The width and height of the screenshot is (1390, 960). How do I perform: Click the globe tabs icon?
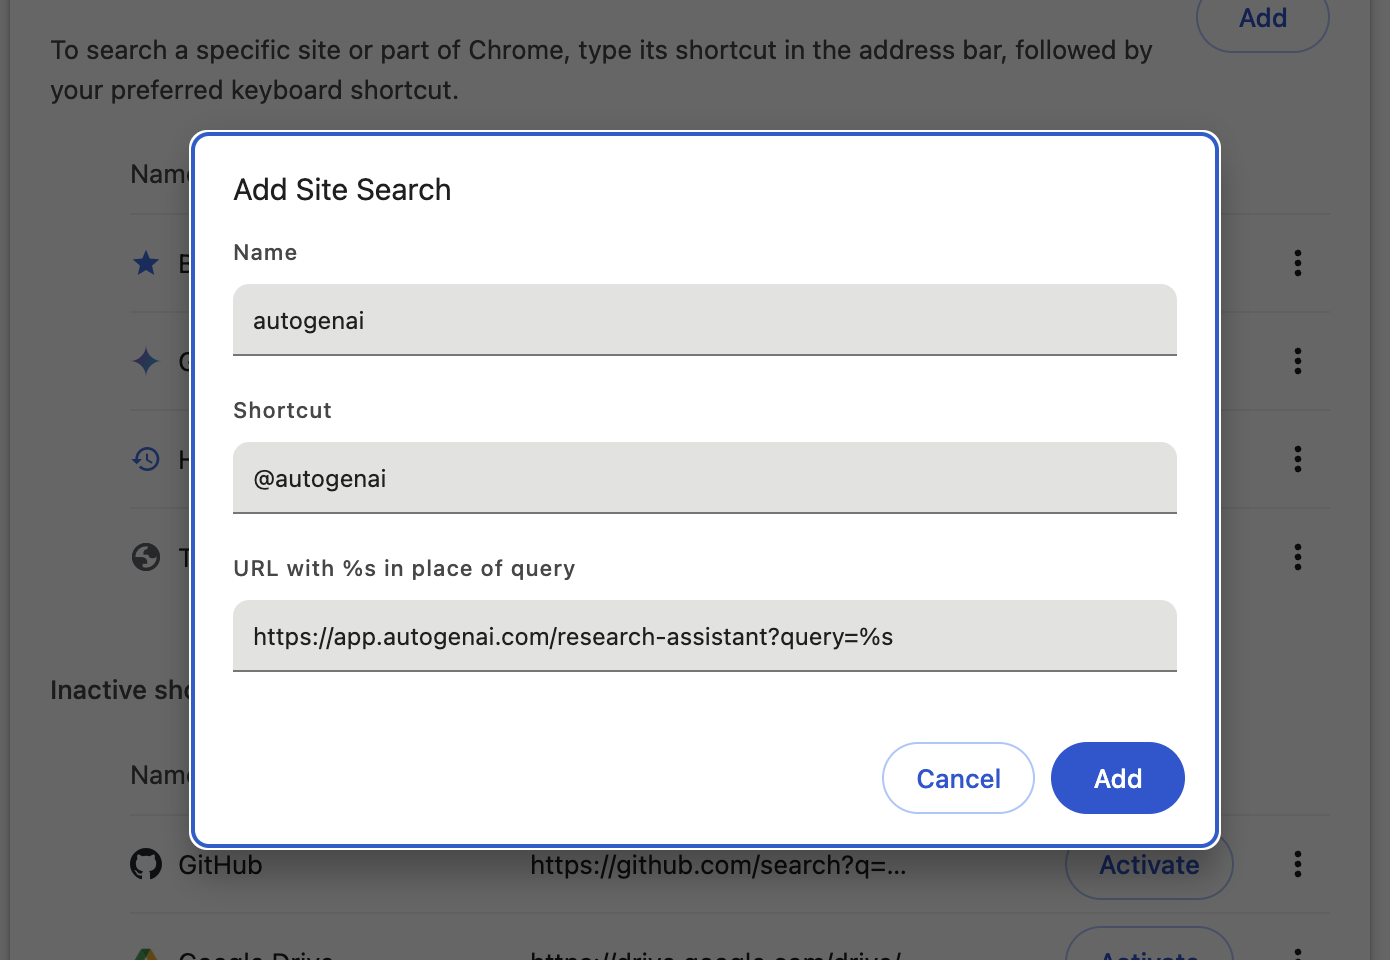146,557
